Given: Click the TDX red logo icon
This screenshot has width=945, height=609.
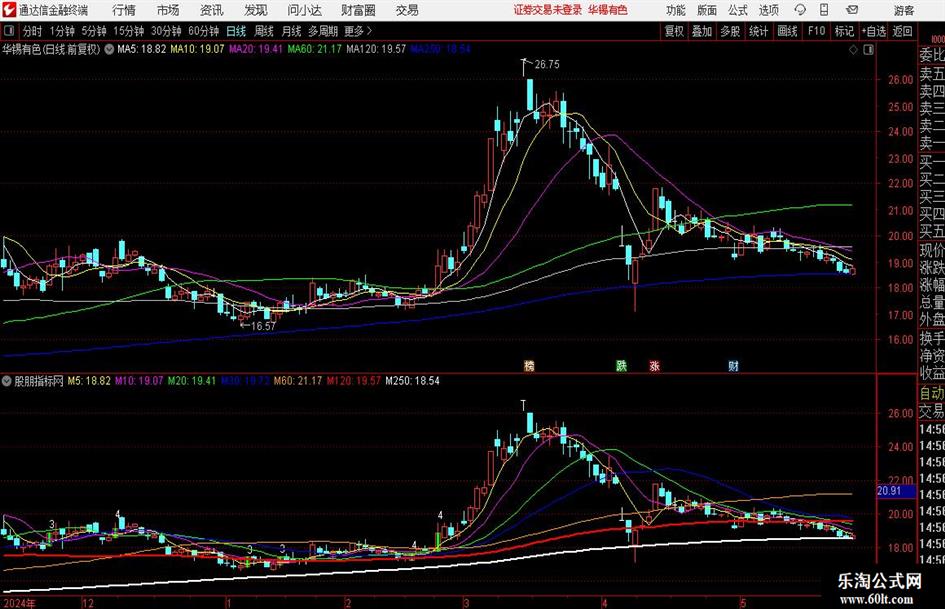Looking at the screenshot, I should pos(9,10).
